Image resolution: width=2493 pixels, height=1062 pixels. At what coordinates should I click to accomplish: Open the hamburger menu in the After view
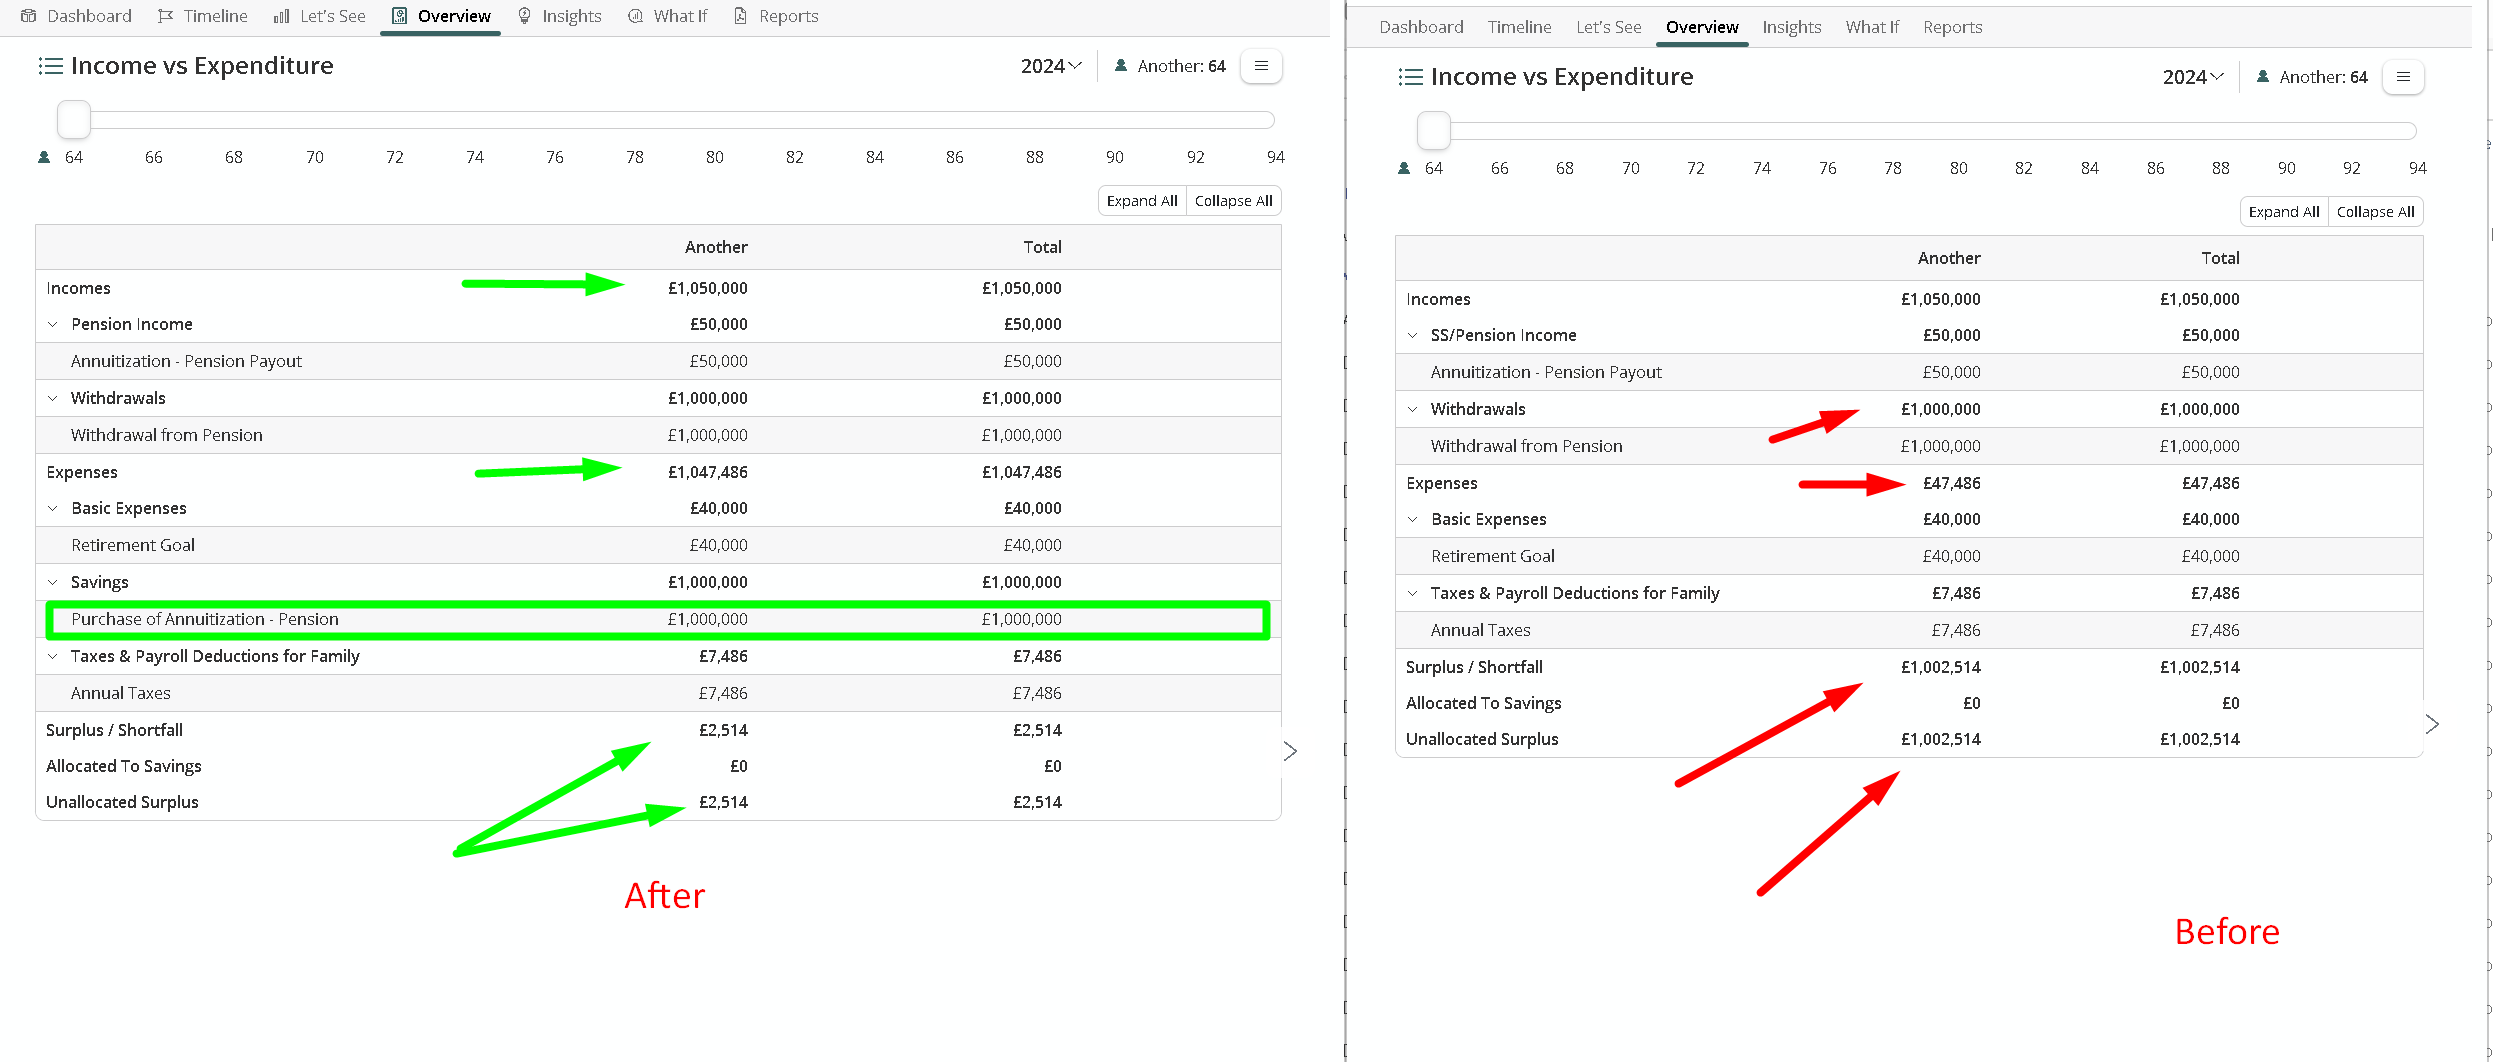click(1261, 66)
